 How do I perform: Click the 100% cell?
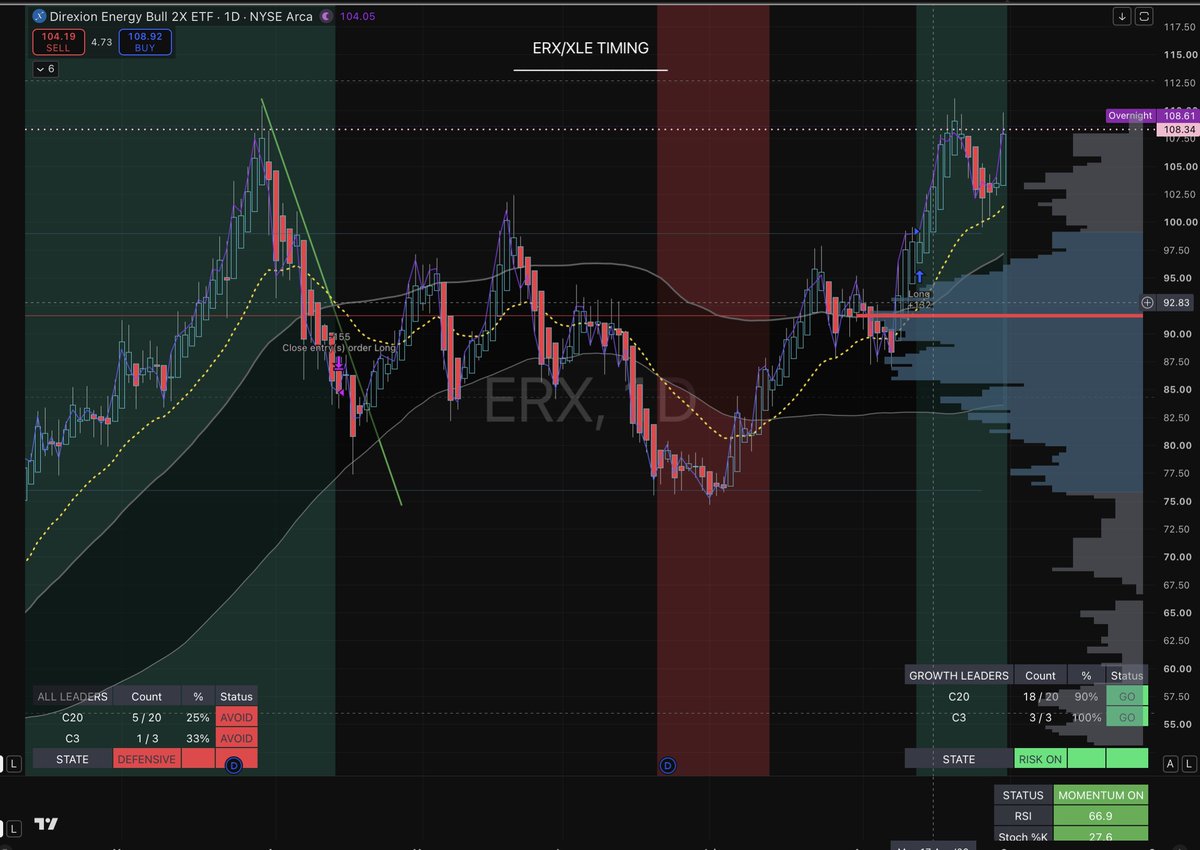(x=1086, y=717)
